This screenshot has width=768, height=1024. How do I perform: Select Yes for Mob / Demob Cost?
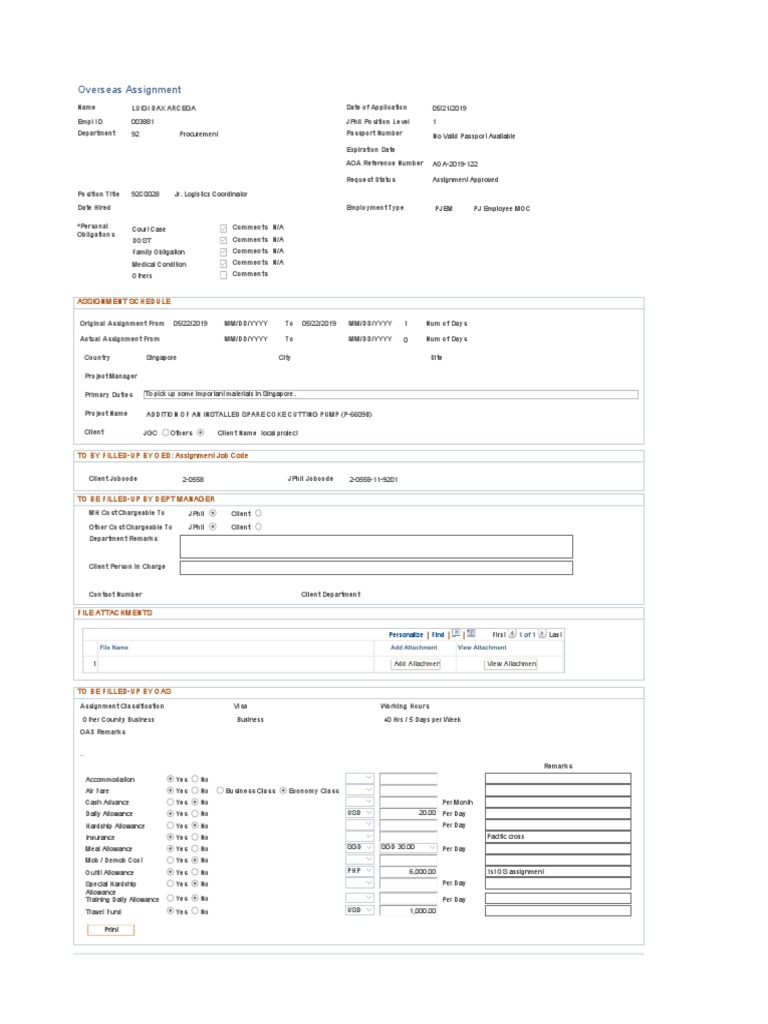(x=170, y=860)
